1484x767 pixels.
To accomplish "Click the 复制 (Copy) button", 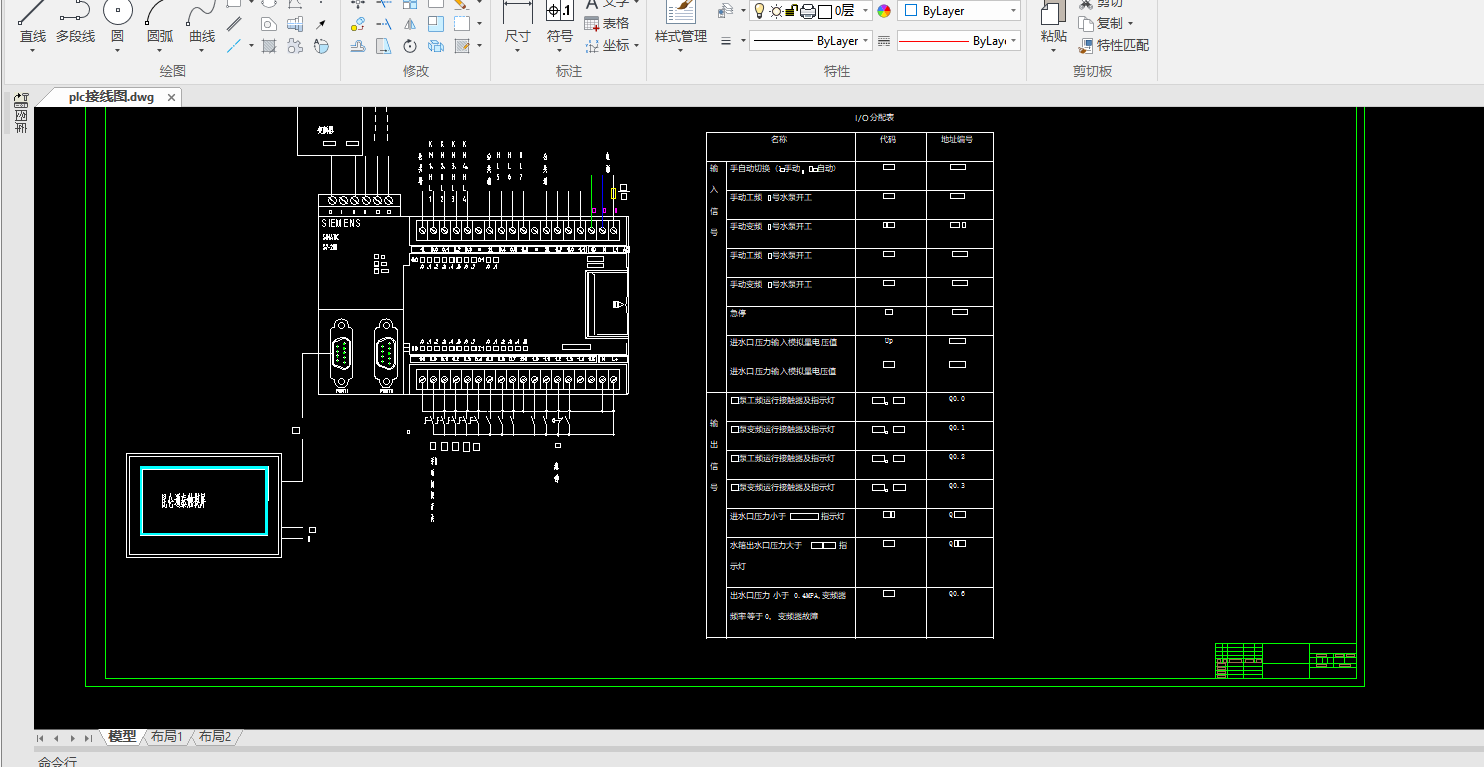I will (x=1106, y=23).
